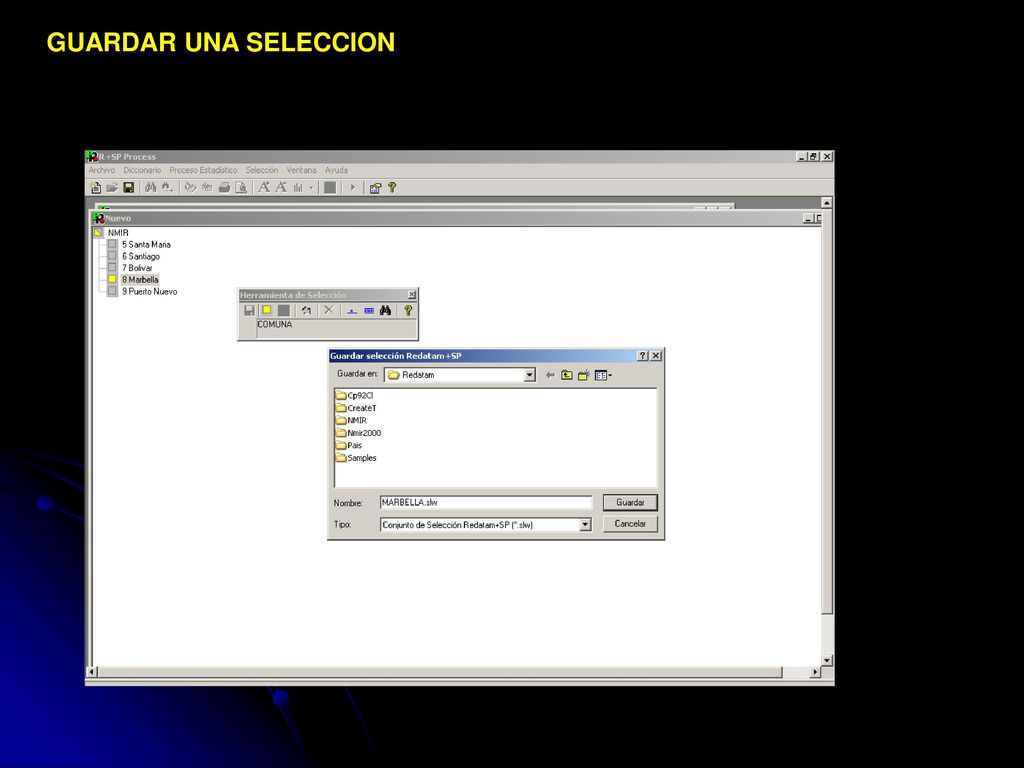
Task: Click the printer icon in main toolbar
Action: click(225, 188)
